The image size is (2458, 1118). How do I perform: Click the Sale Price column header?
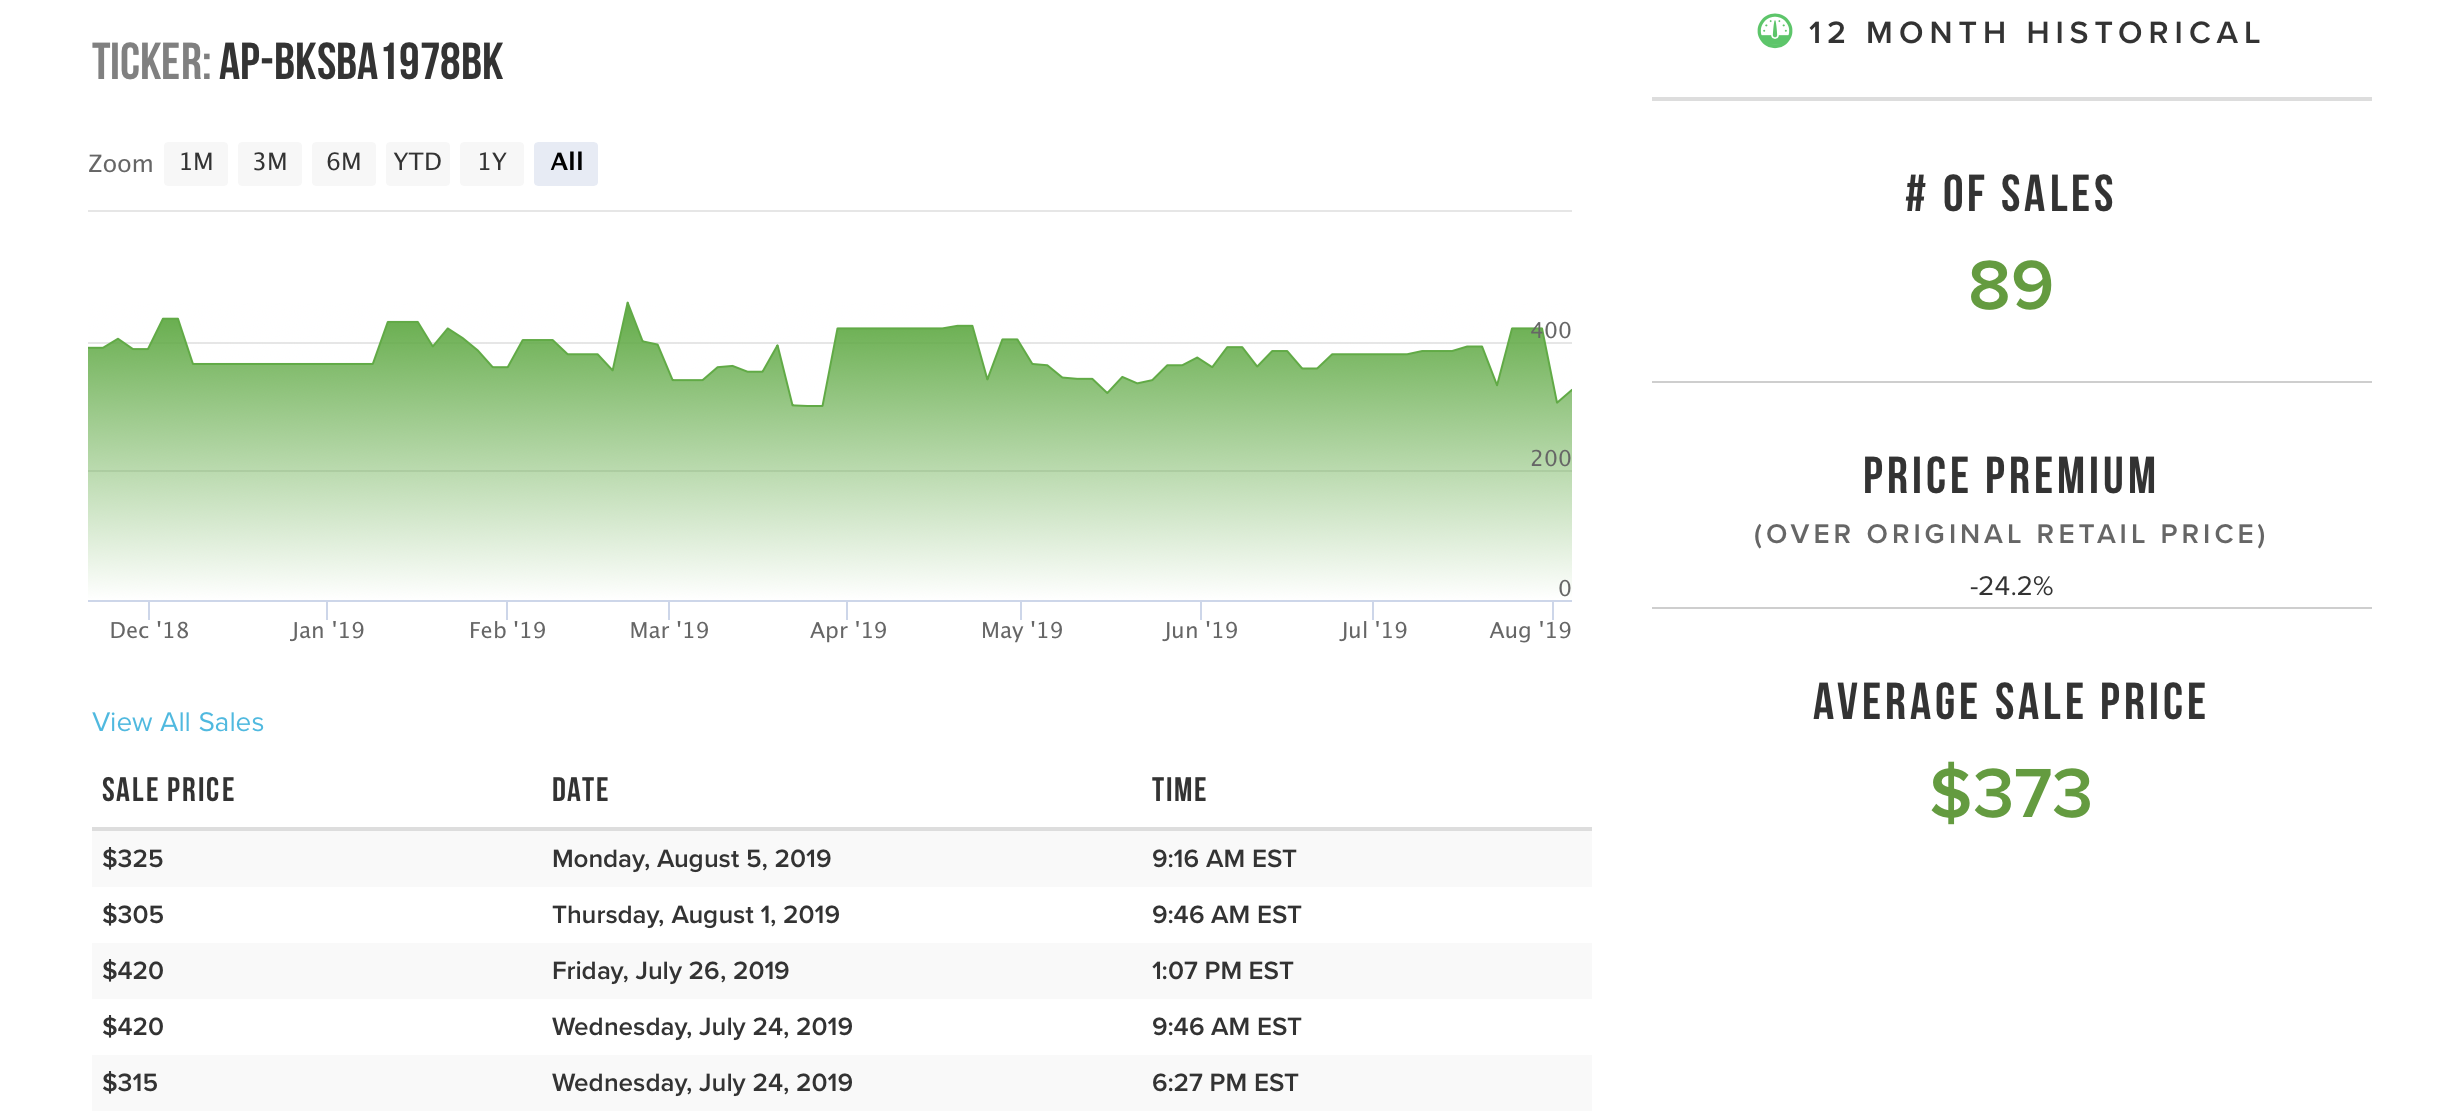click(x=168, y=790)
